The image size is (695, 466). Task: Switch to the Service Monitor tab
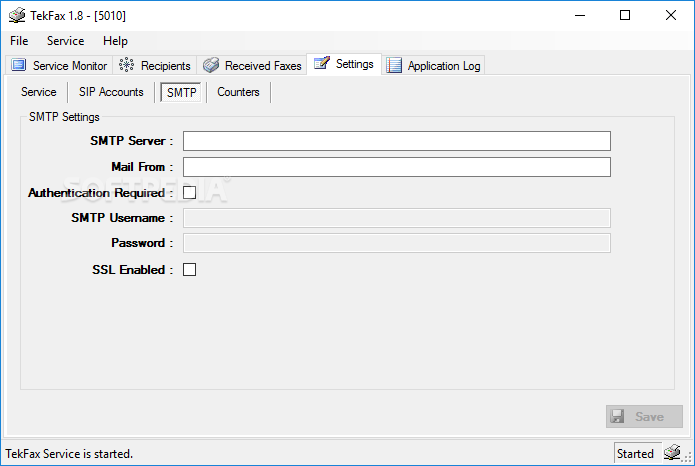[59, 66]
